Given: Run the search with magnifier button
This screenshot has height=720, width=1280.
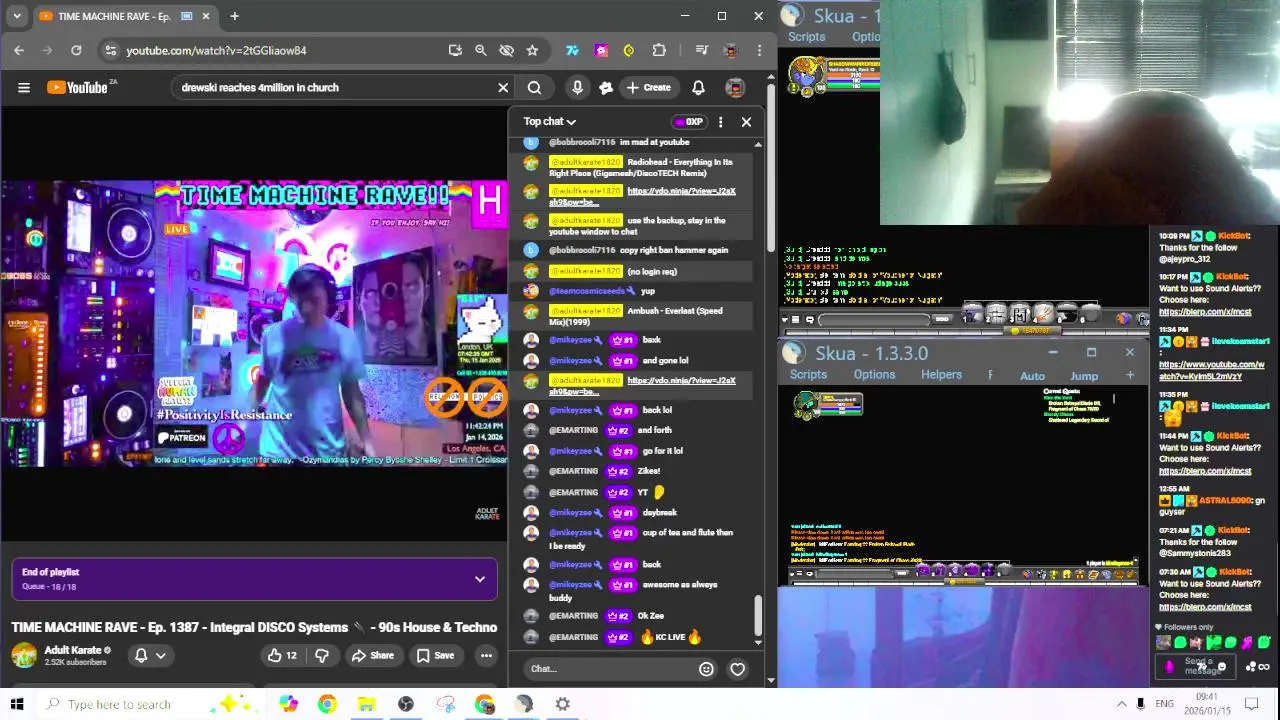Looking at the screenshot, I should (534, 87).
